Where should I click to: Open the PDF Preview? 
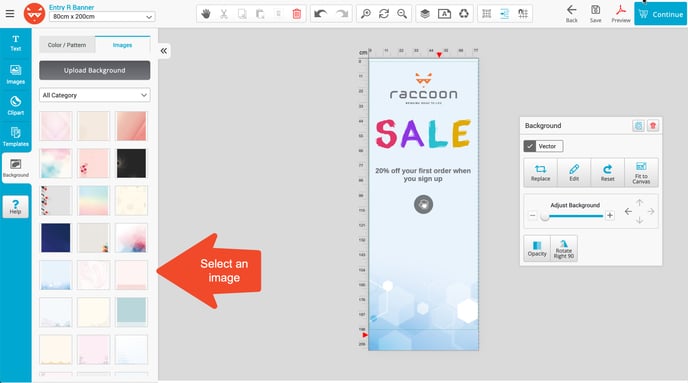[621, 14]
